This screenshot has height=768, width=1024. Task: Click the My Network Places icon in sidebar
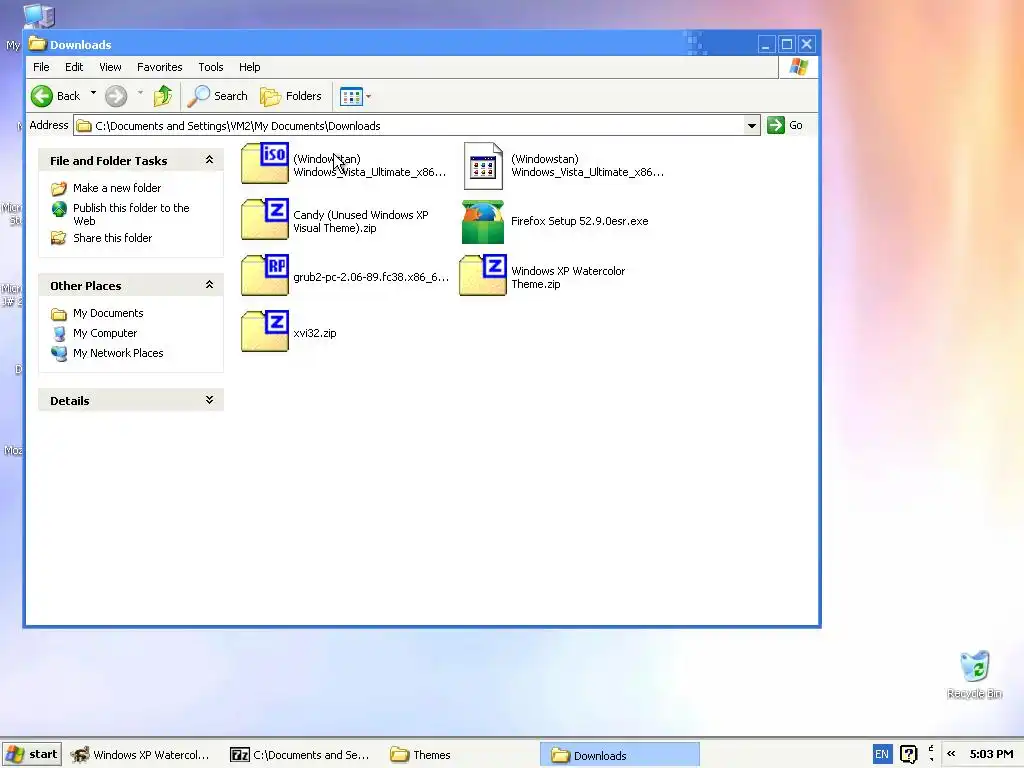[59, 353]
